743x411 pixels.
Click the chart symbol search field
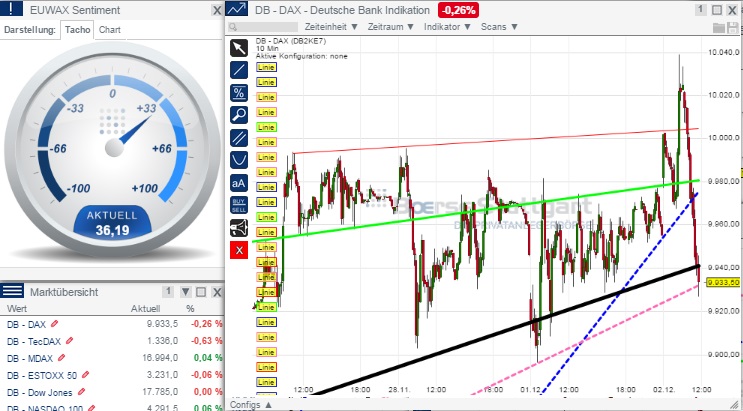coord(263,27)
